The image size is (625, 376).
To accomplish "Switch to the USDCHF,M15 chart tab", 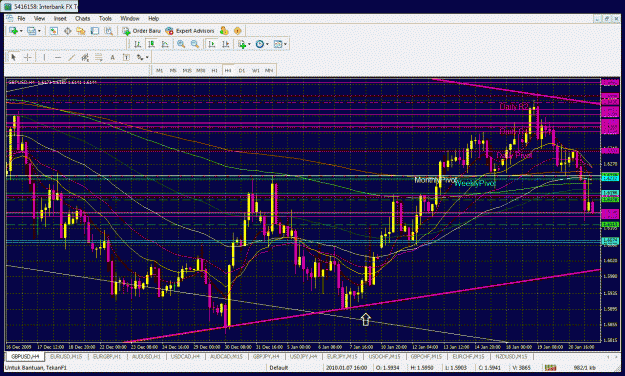I will pos(385,356).
